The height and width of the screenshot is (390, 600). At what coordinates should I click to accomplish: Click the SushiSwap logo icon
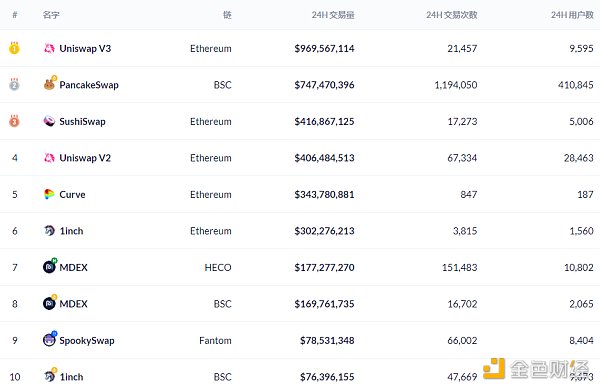[49, 121]
